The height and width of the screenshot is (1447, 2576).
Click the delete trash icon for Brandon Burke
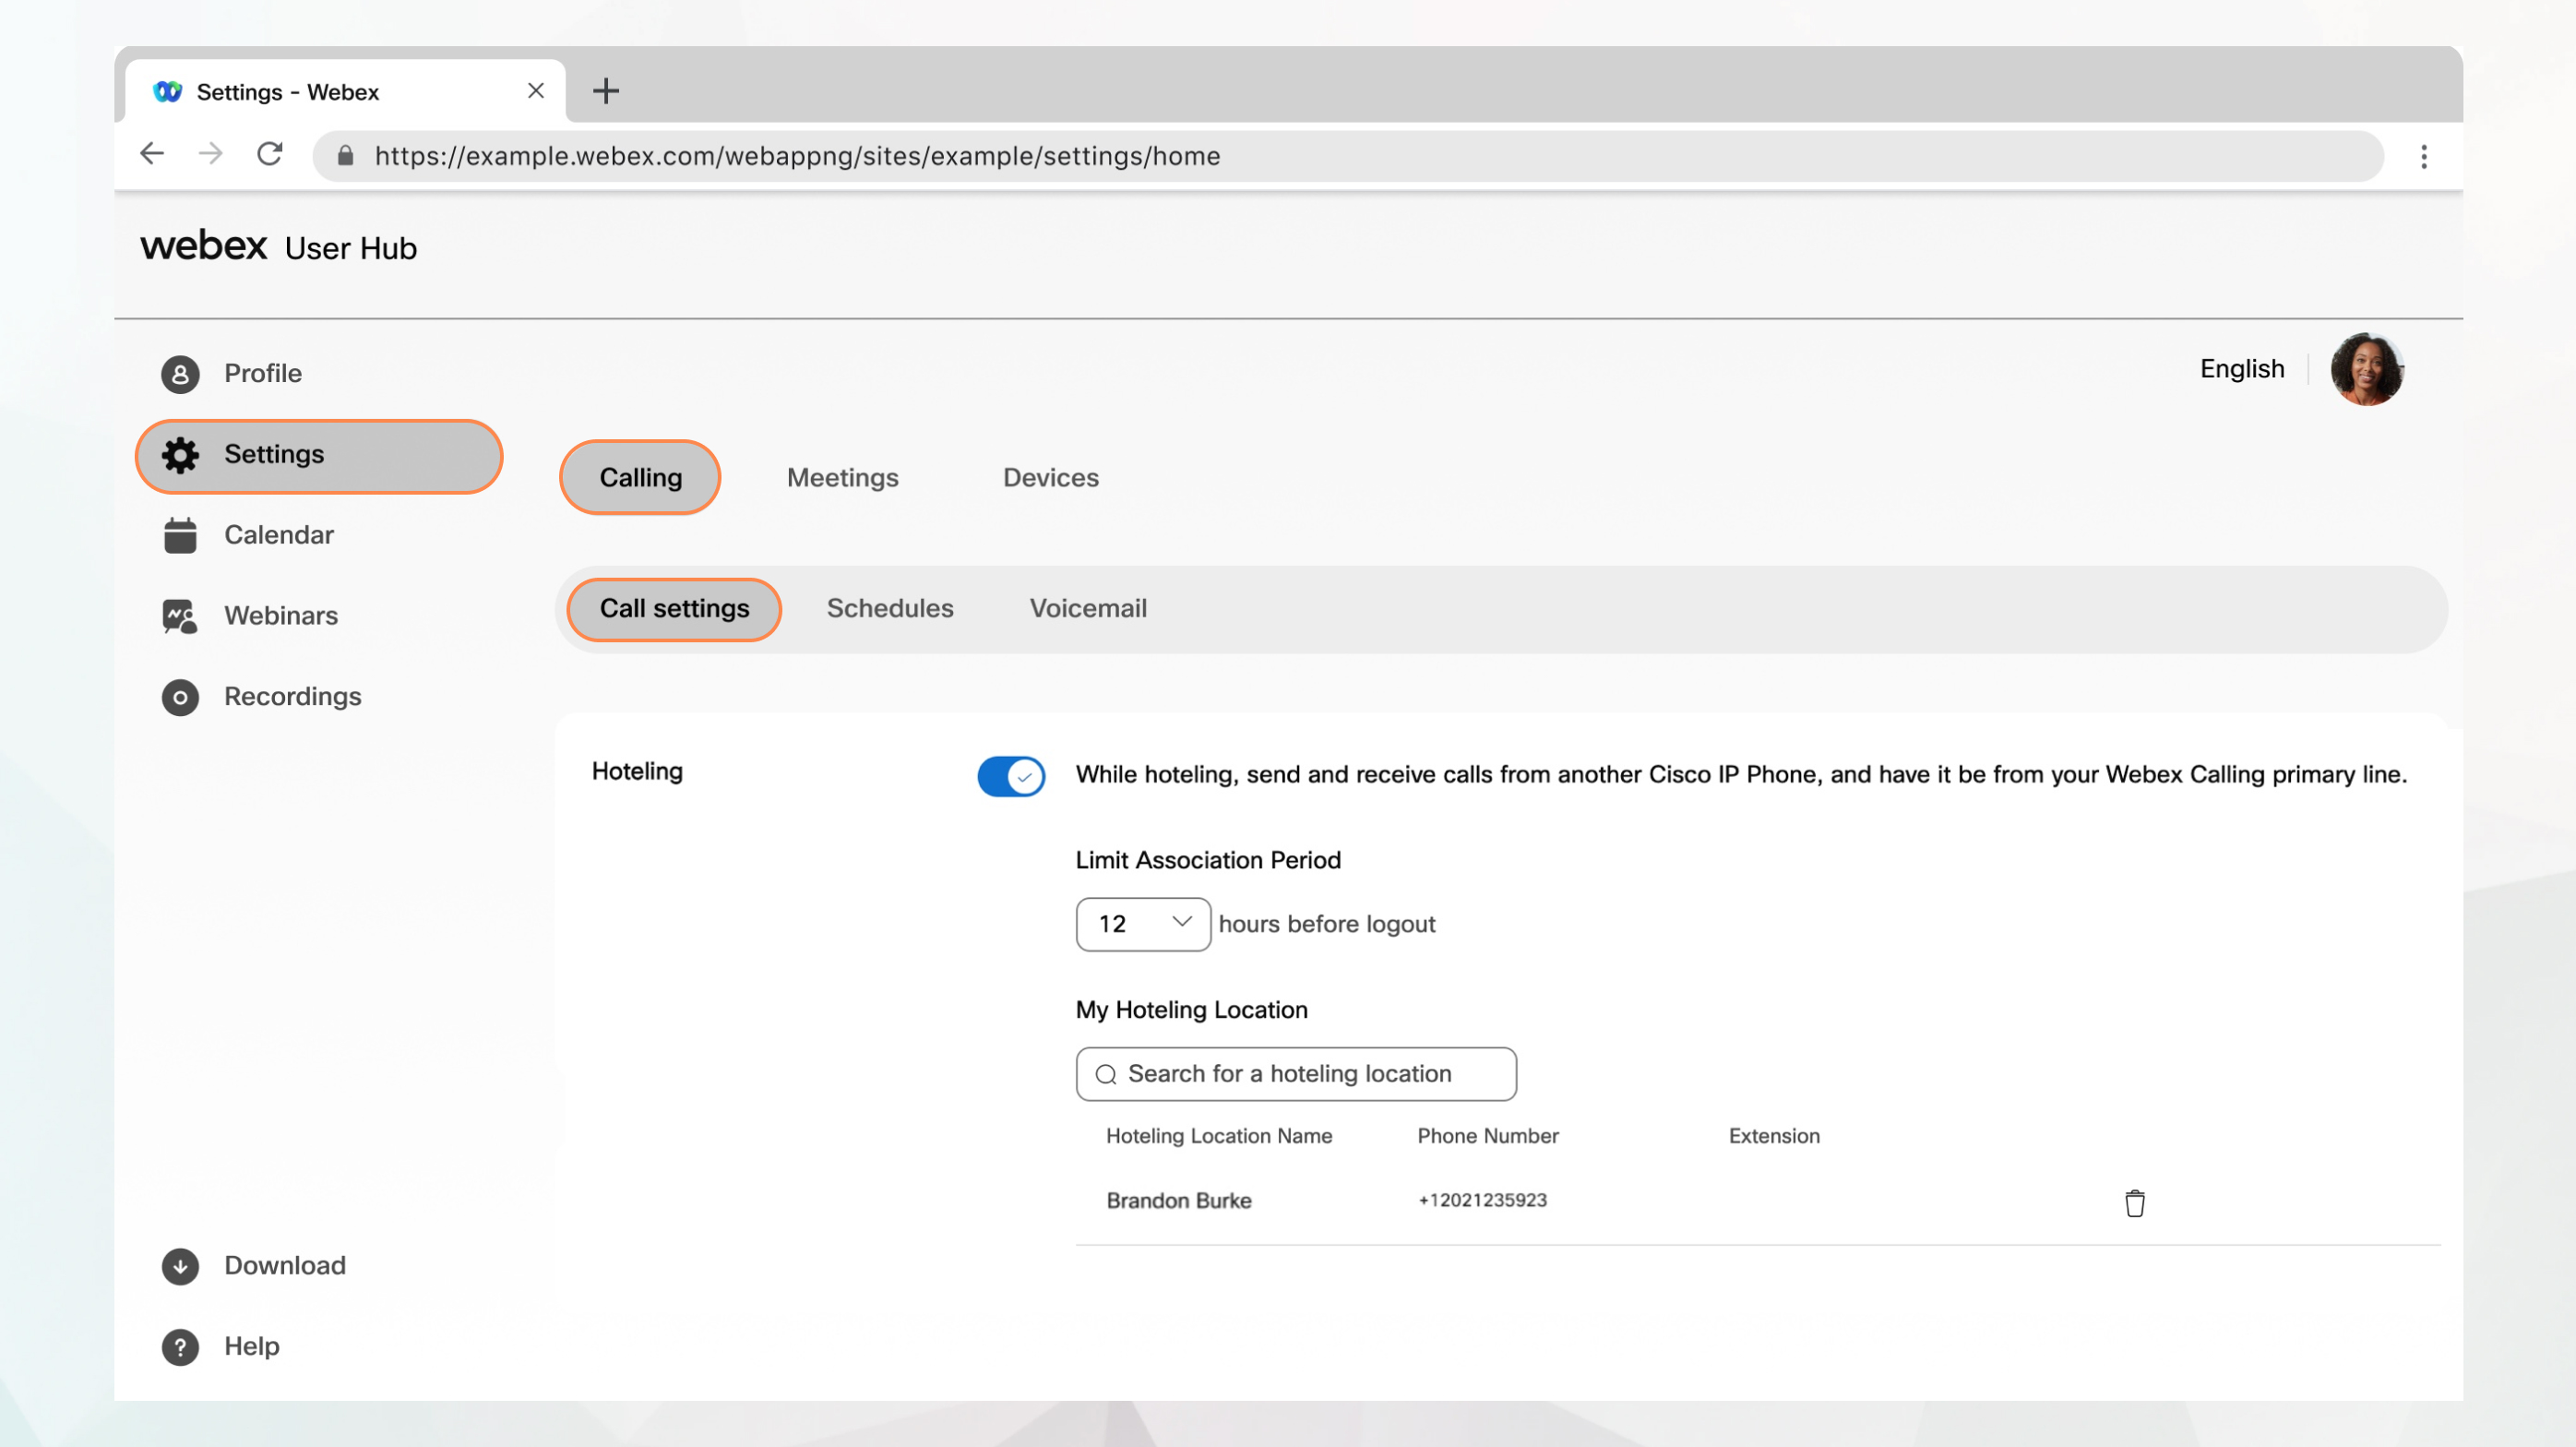tap(2134, 1202)
